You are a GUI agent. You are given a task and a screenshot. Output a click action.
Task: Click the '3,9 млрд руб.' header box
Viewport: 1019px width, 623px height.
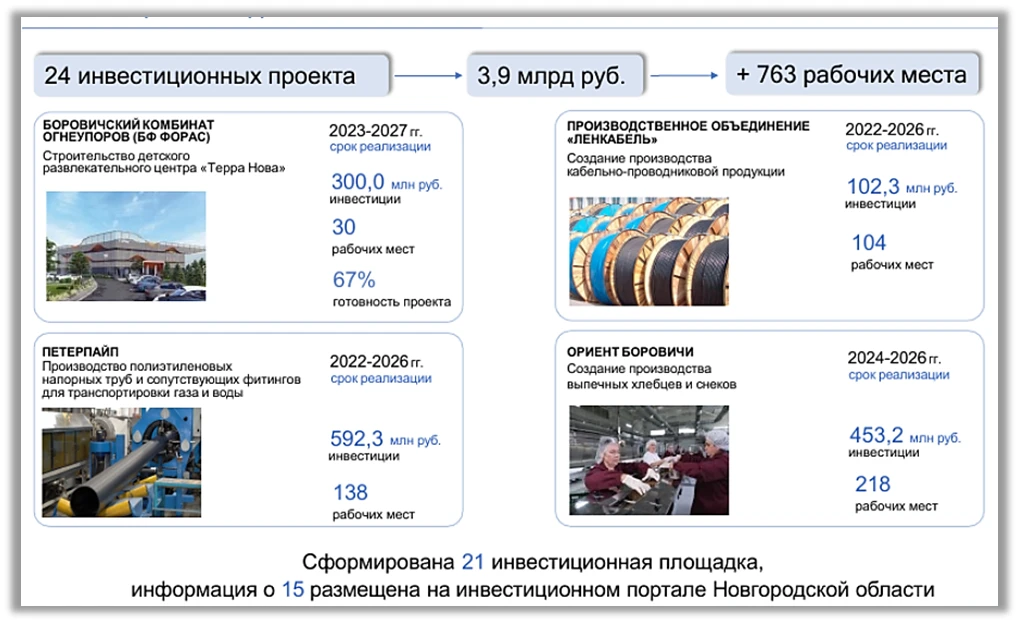coord(555,75)
